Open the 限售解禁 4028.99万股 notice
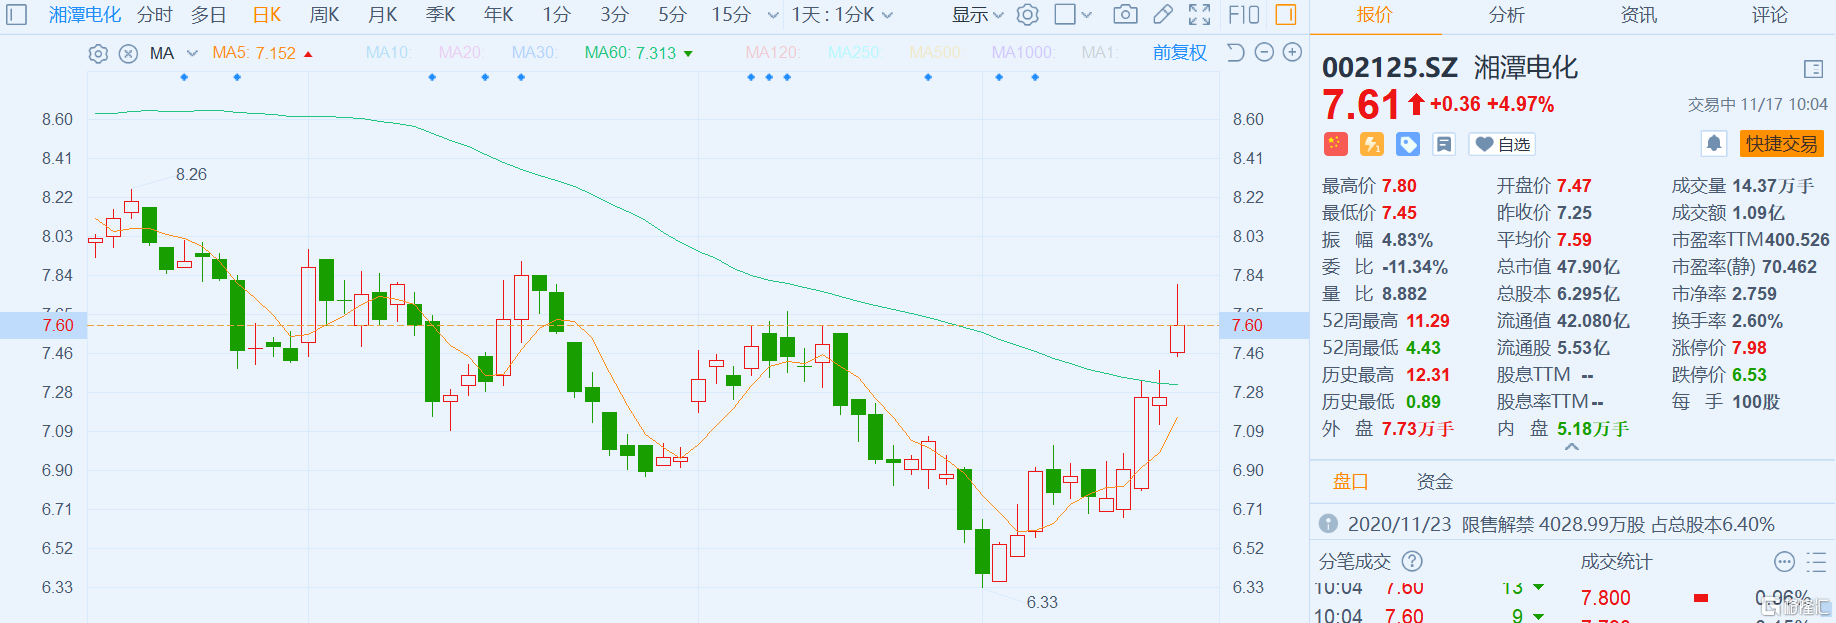The height and width of the screenshot is (623, 1836). (x=1561, y=524)
